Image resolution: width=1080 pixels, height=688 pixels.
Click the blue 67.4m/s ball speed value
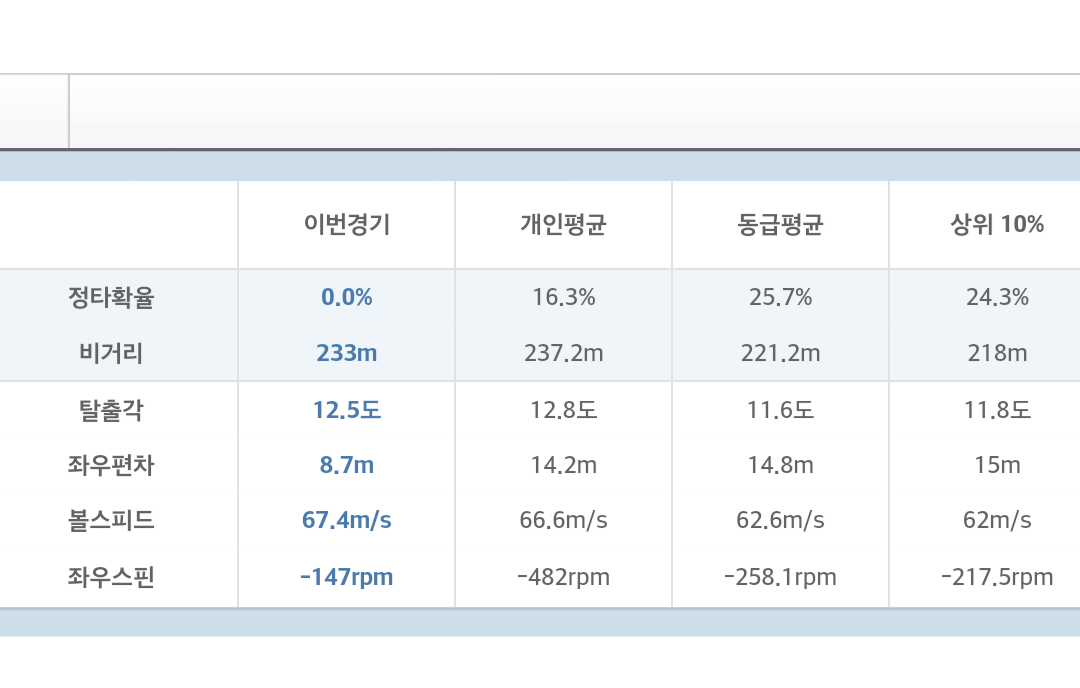coord(346,520)
